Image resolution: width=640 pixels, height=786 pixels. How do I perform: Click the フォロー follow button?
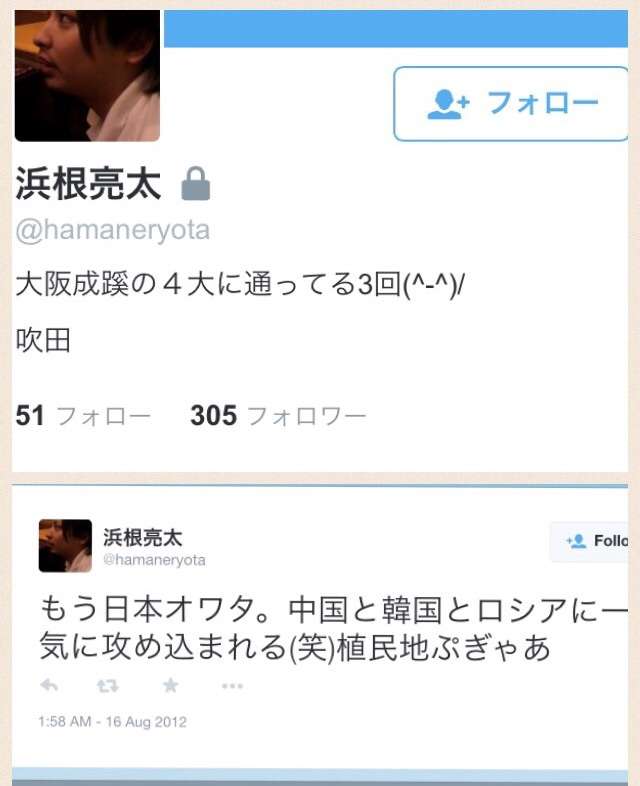(511, 104)
